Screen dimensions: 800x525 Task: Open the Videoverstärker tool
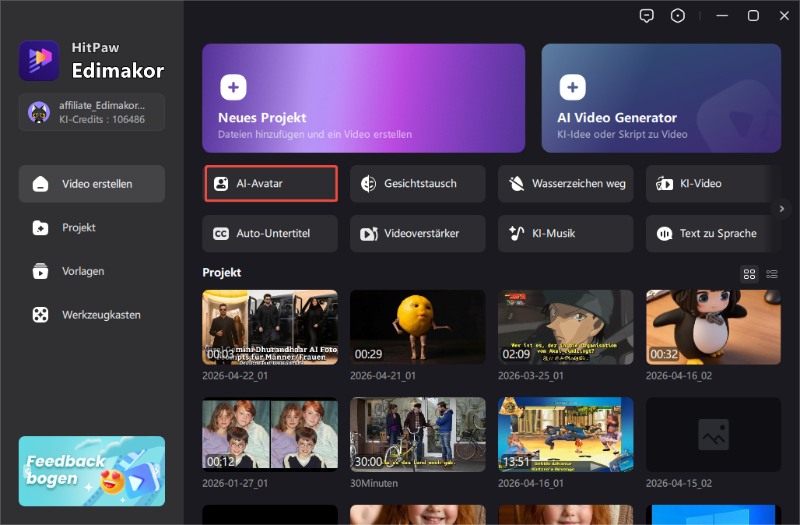[x=418, y=234]
